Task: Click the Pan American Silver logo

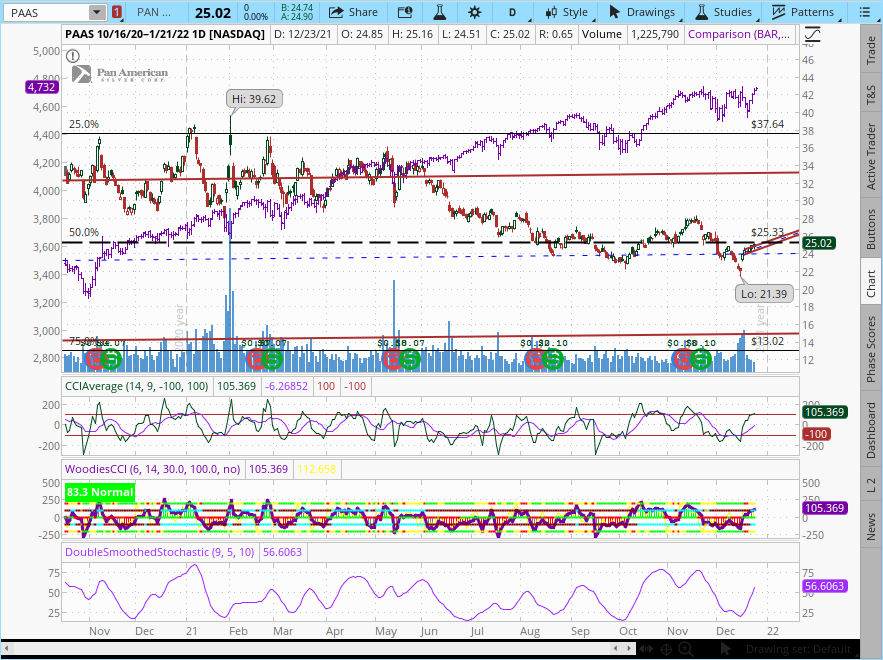Action: (120, 74)
